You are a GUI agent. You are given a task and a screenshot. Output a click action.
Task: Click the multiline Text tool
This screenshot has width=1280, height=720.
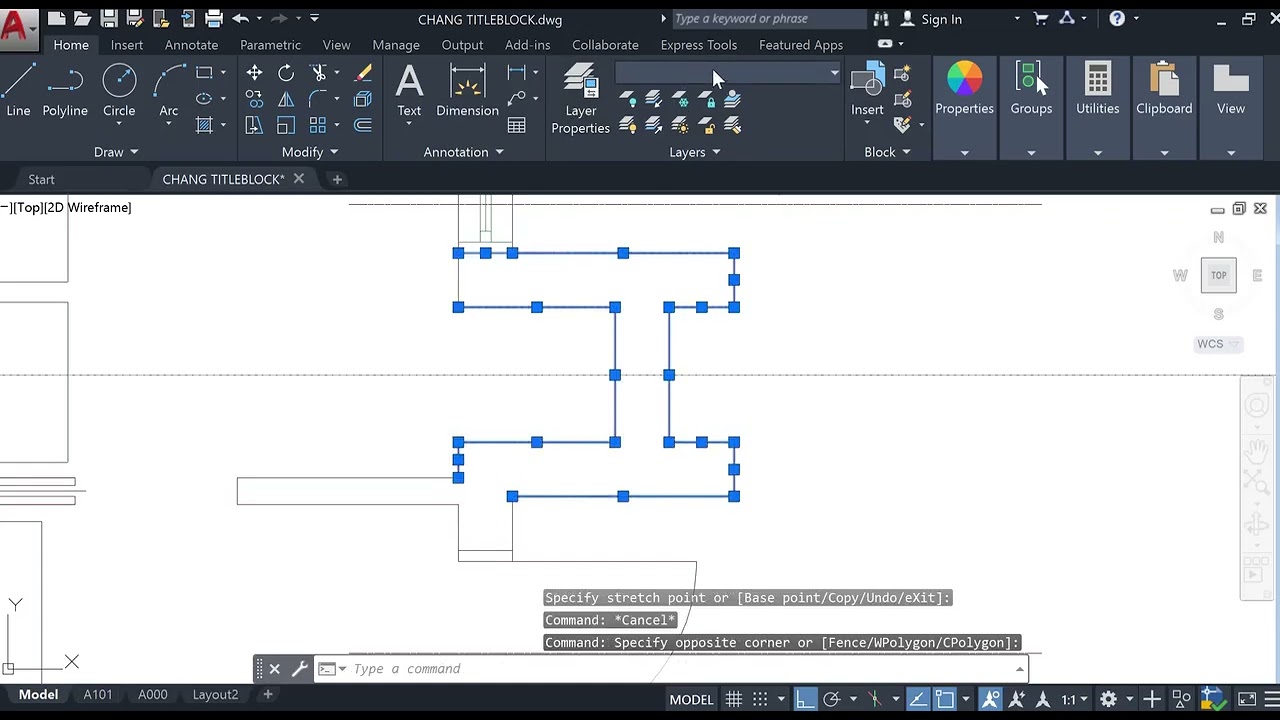click(409, 91)
